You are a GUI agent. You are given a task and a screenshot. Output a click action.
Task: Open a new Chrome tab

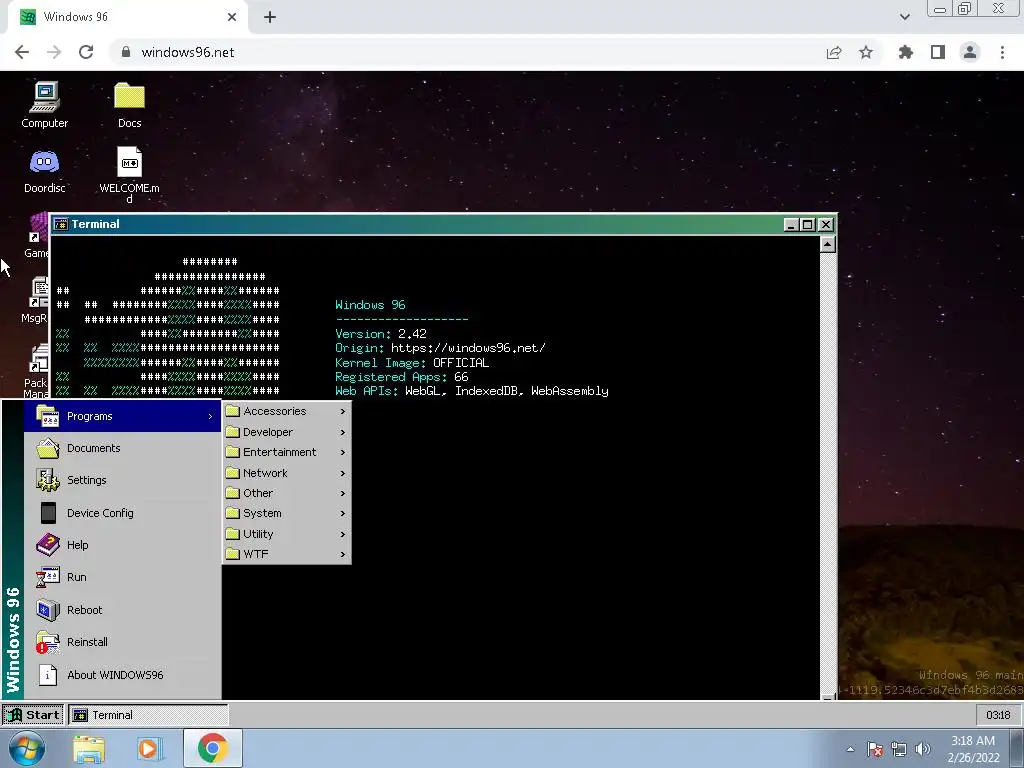pos(270,17)
